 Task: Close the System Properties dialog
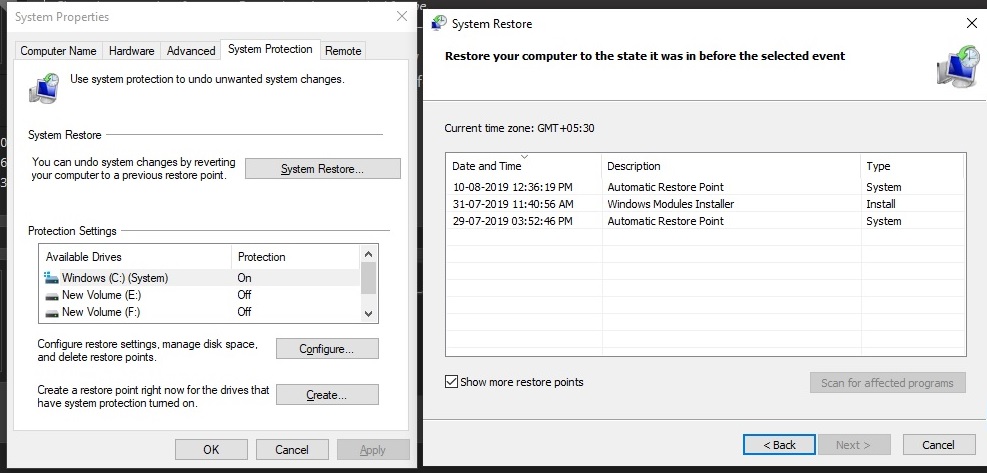pos(401,17)
